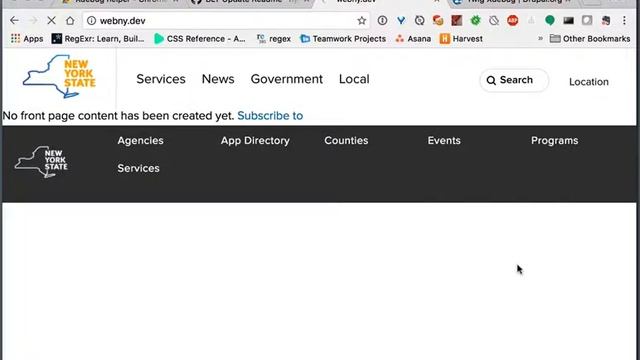This screenshot has height=360, width=640.
Task: Click the Search button
Action: (514, 80)
